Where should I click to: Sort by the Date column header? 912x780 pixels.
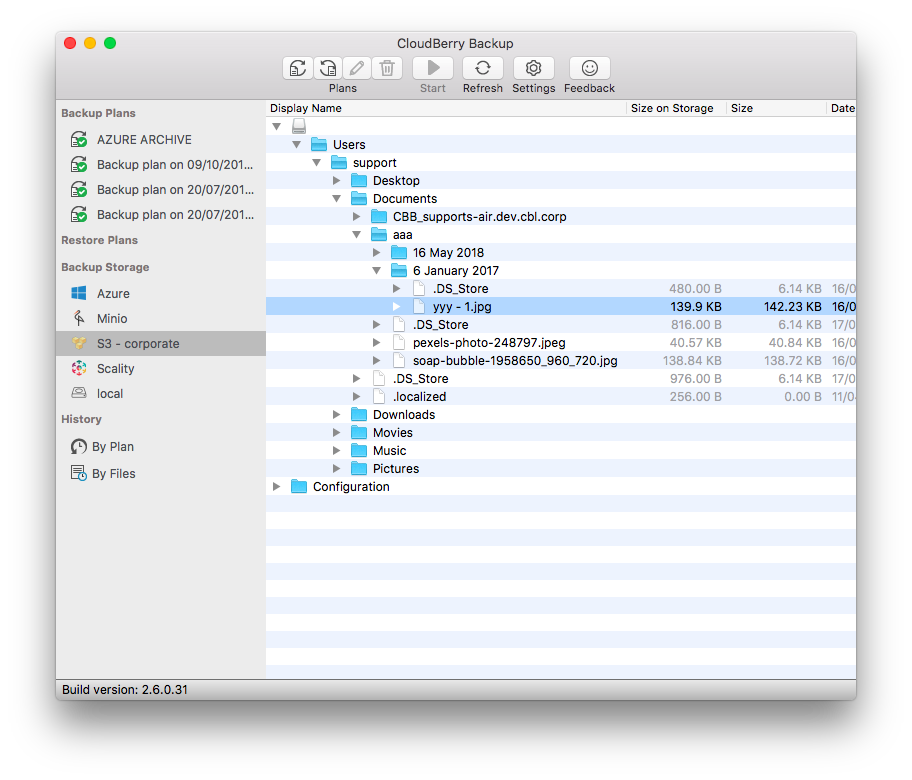842,108
